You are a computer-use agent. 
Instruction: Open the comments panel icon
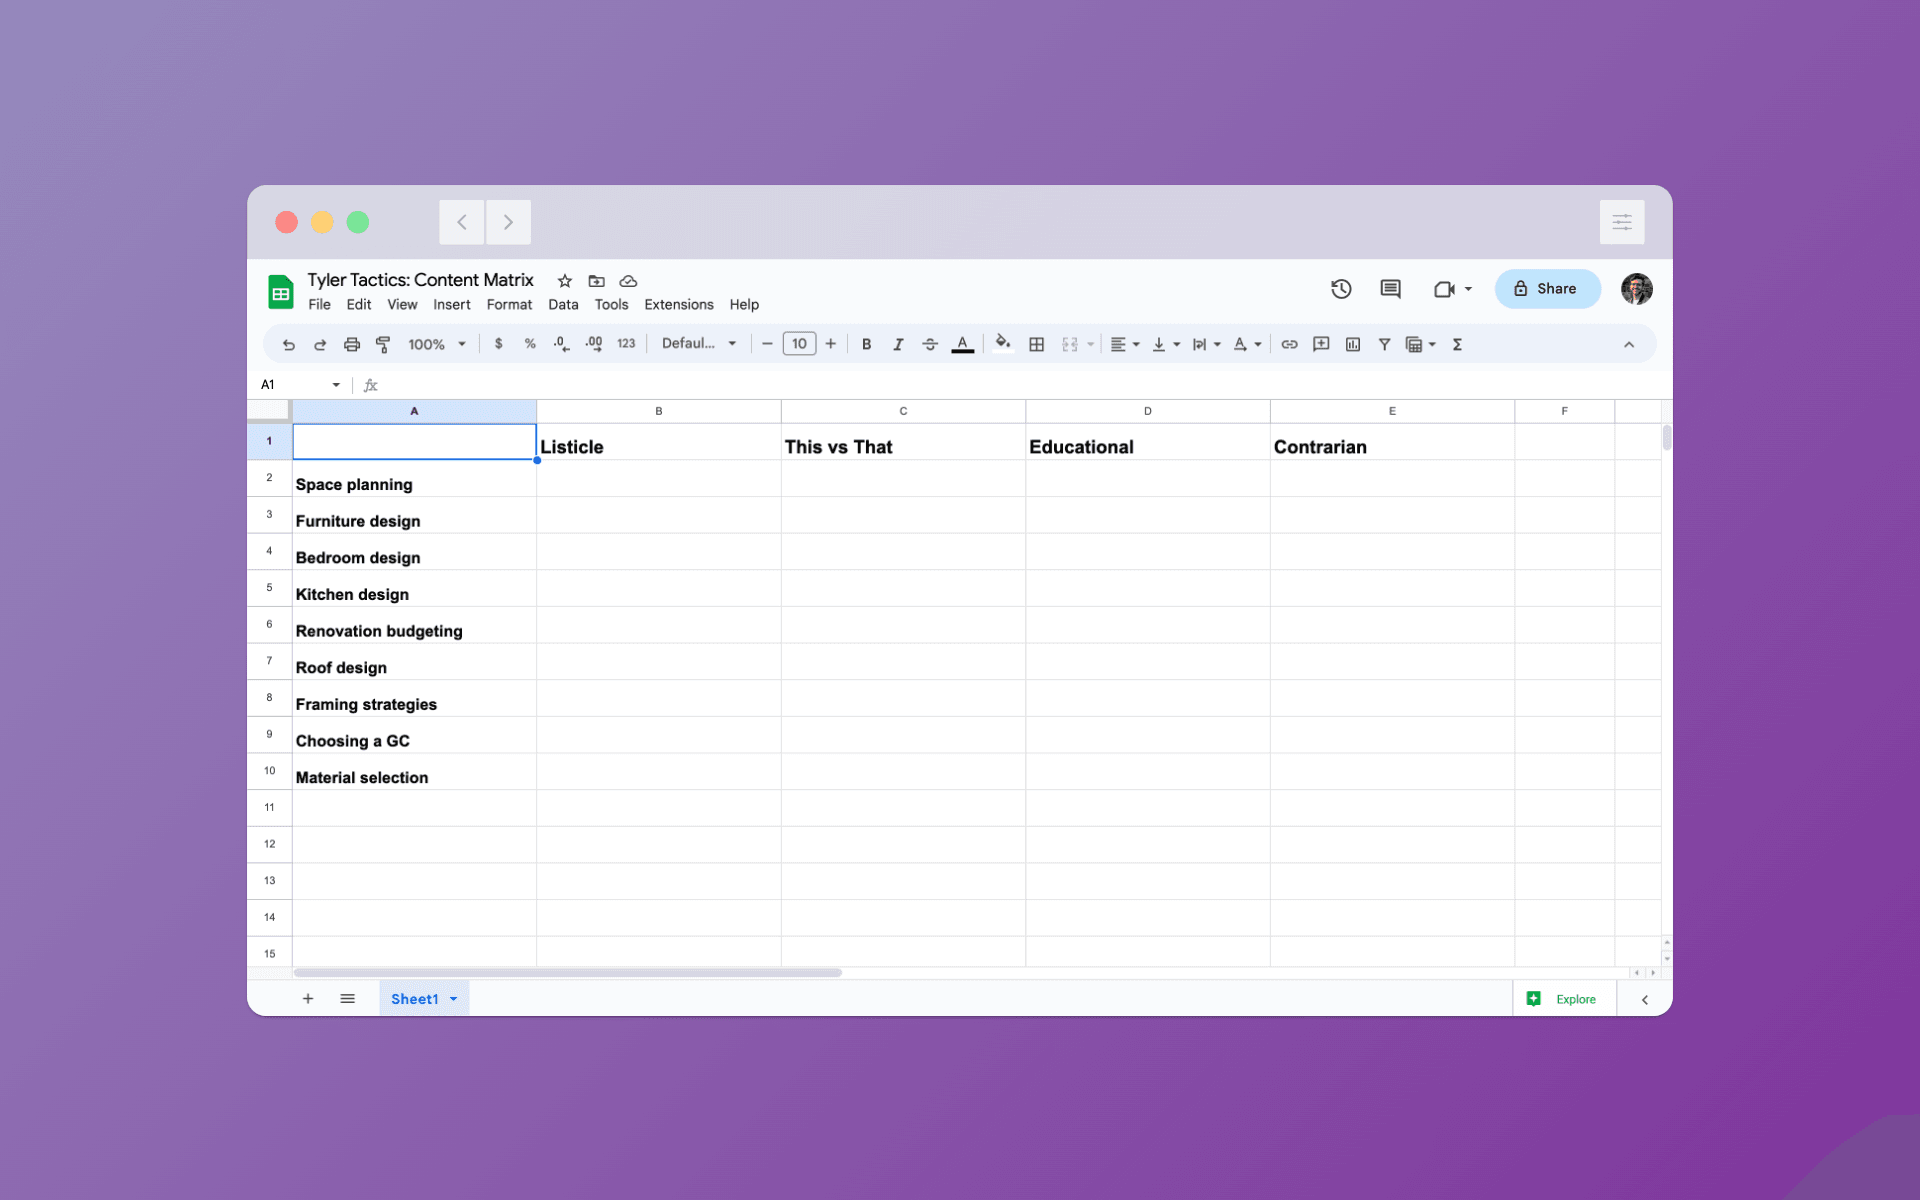tap(1390, 289)
